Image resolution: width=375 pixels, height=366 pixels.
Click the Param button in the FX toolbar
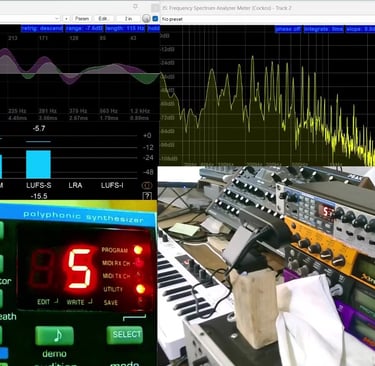click(82, 19)
